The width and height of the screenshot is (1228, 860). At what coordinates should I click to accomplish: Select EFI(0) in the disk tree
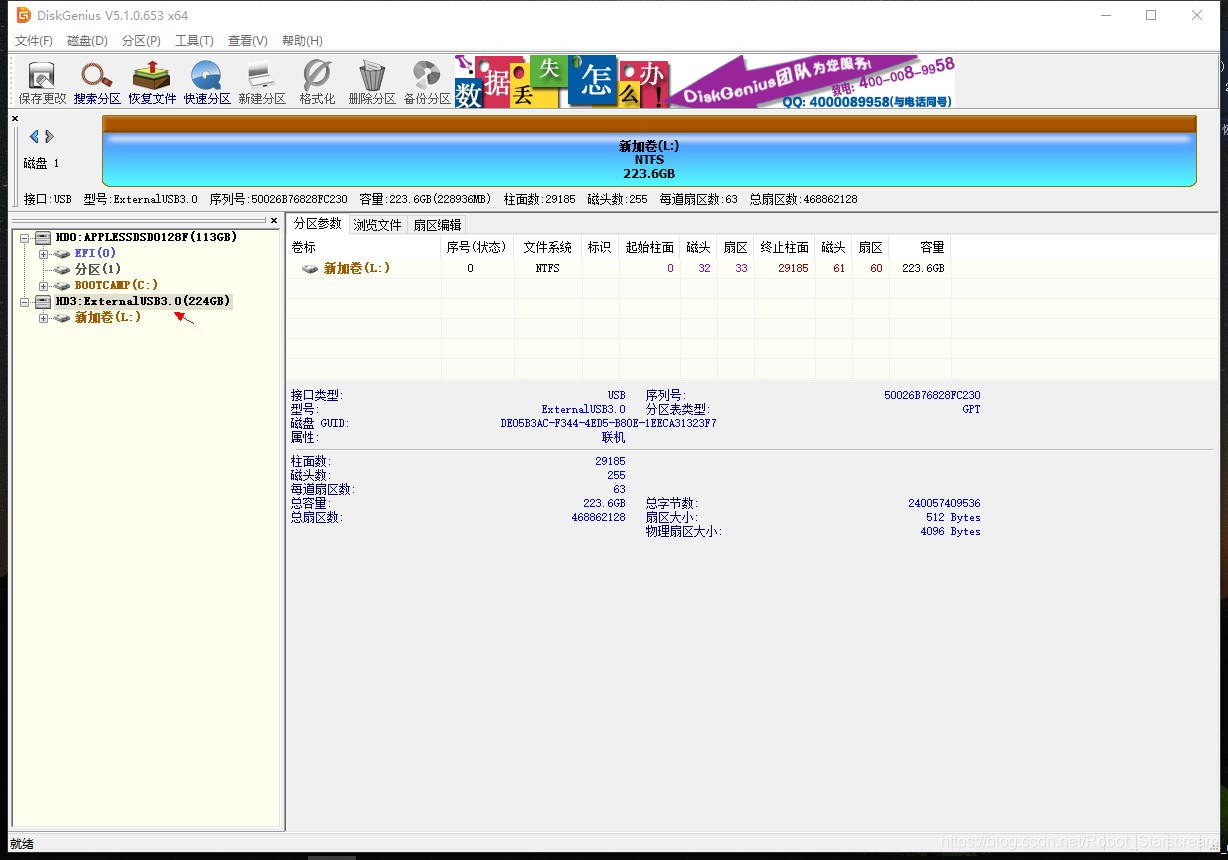point(95,253)
